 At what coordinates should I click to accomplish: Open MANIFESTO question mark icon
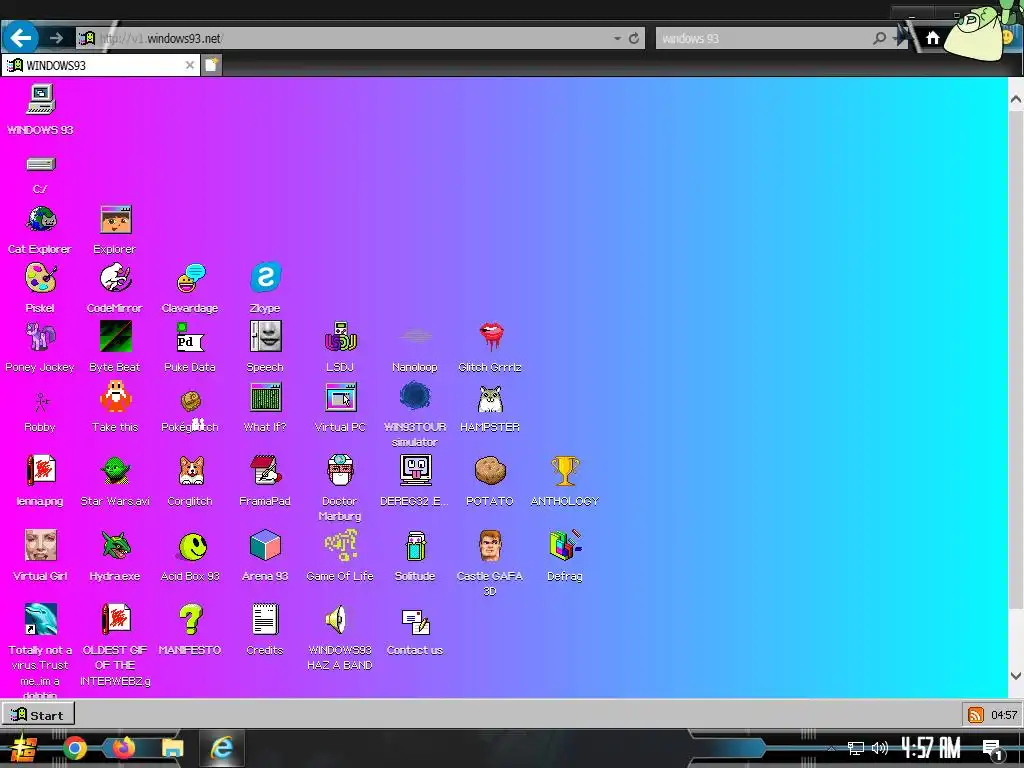pyautogui.click(x=191, y=619)
